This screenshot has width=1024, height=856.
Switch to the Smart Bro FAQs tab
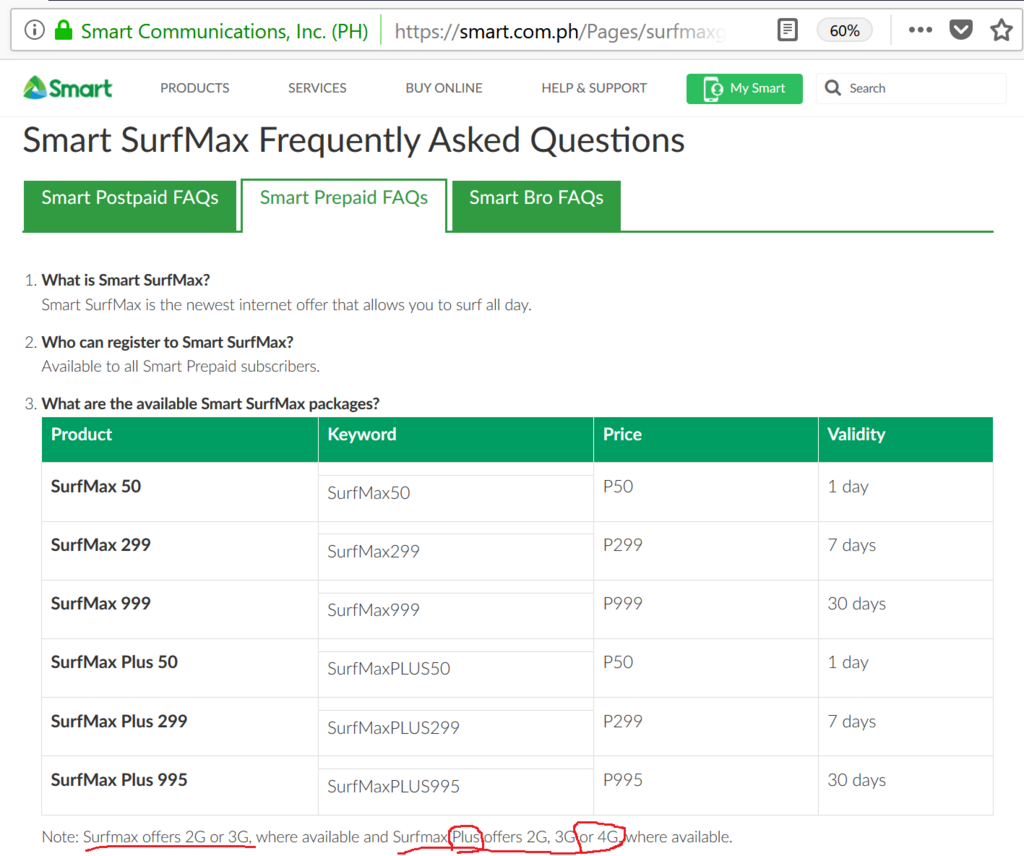click(x=536, y=197)
